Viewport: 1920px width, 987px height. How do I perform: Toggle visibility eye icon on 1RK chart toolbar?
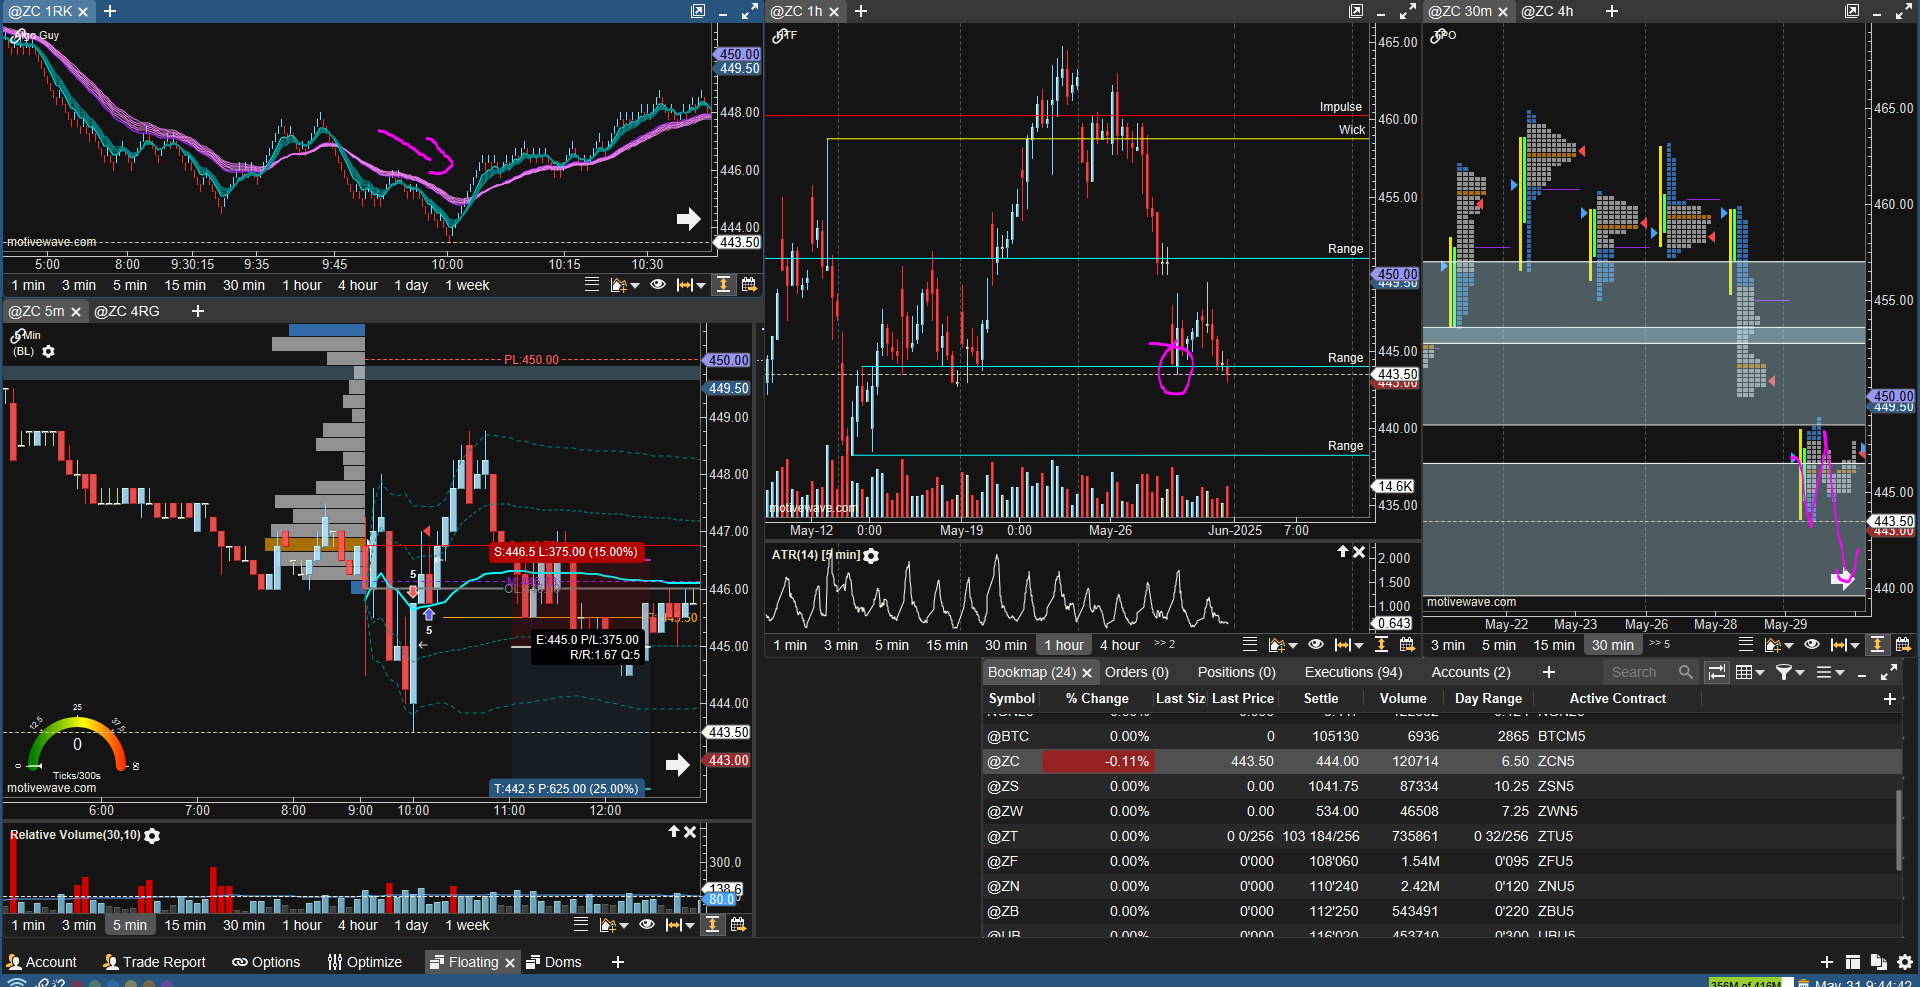[x=658, y=285]
